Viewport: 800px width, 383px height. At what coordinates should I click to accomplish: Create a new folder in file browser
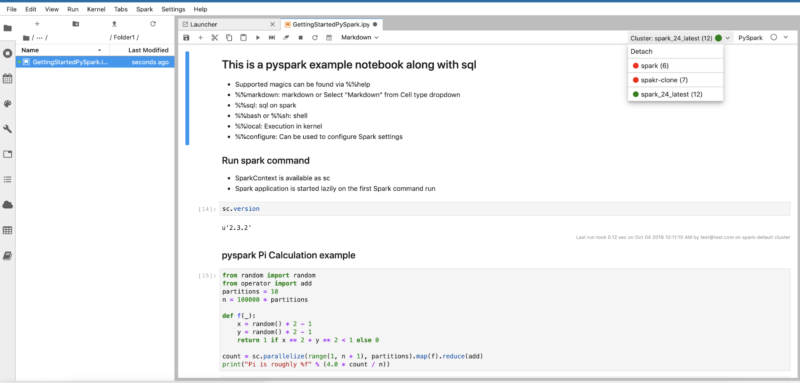tap(76, 24)
